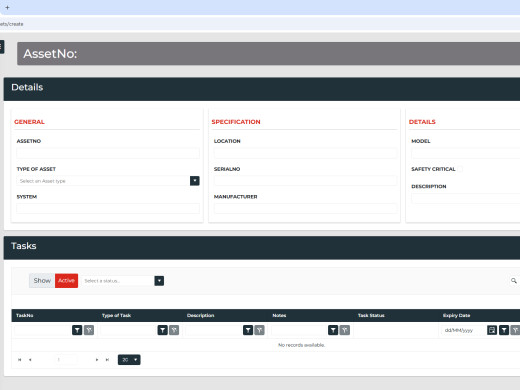This screenshot has height=390, width=520.
Task: Go to the previous page of tasks
Action: pos(30,360)
